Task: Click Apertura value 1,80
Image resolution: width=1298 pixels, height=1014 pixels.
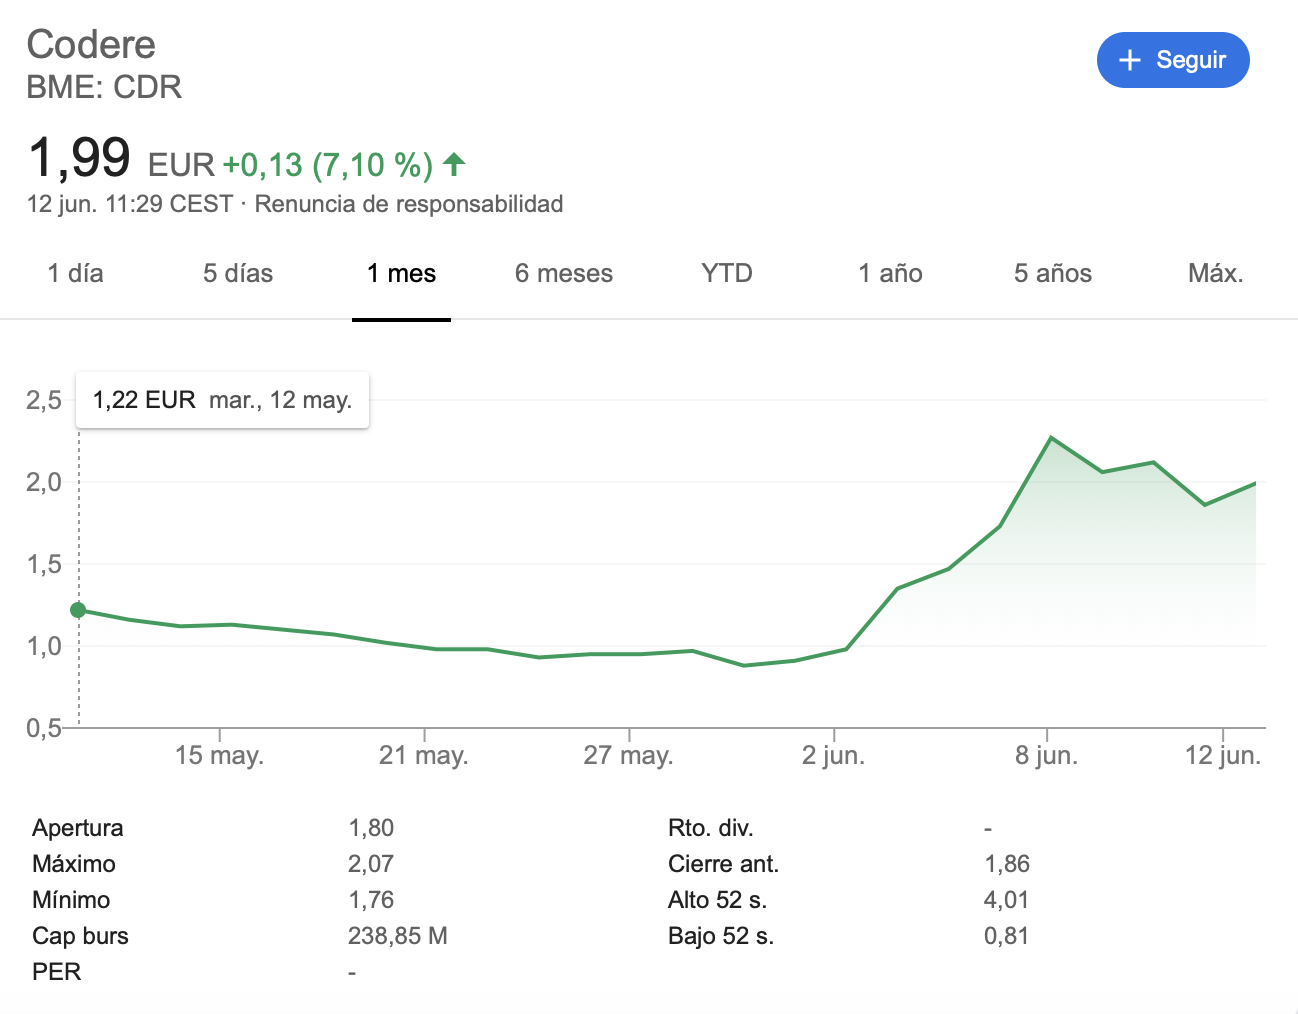Action: click(371, 828)
